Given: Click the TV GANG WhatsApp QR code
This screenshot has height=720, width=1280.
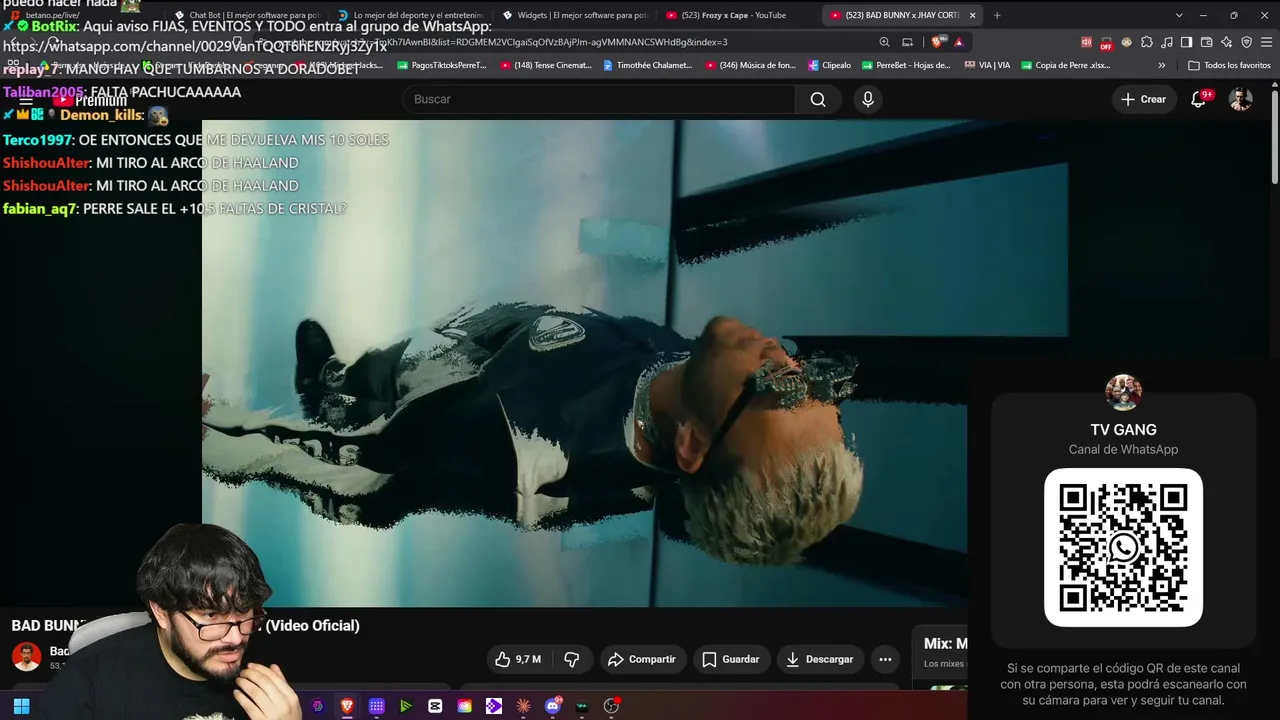Looking at the screenshot, I should 1123,547.
